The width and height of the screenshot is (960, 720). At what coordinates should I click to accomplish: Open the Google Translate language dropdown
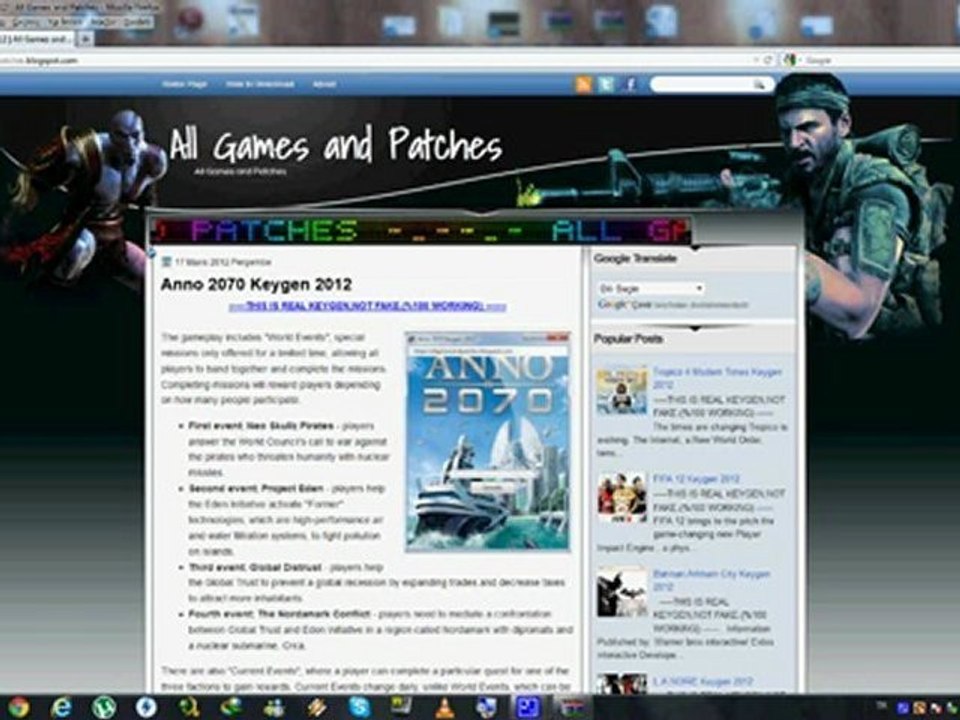pyautogui.click(x=650, y=288)
